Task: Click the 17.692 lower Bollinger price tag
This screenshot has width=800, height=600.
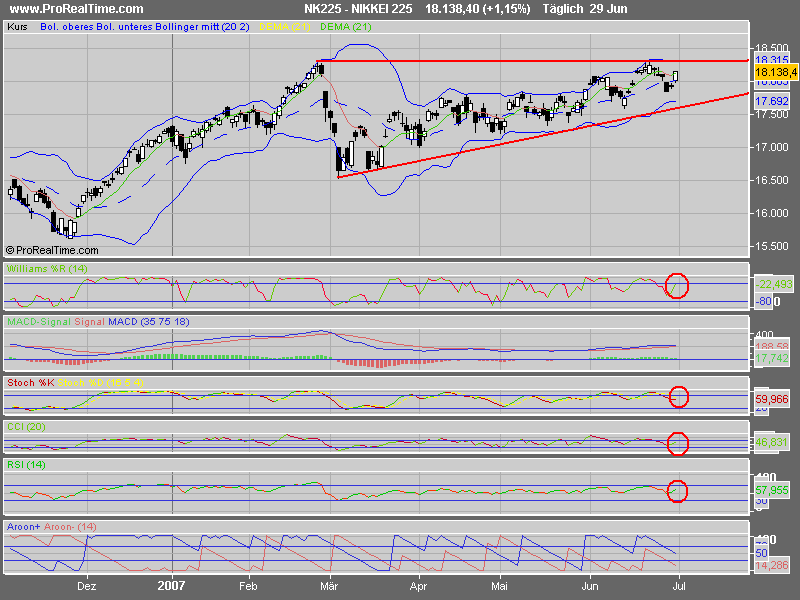Action: (772, 101)
